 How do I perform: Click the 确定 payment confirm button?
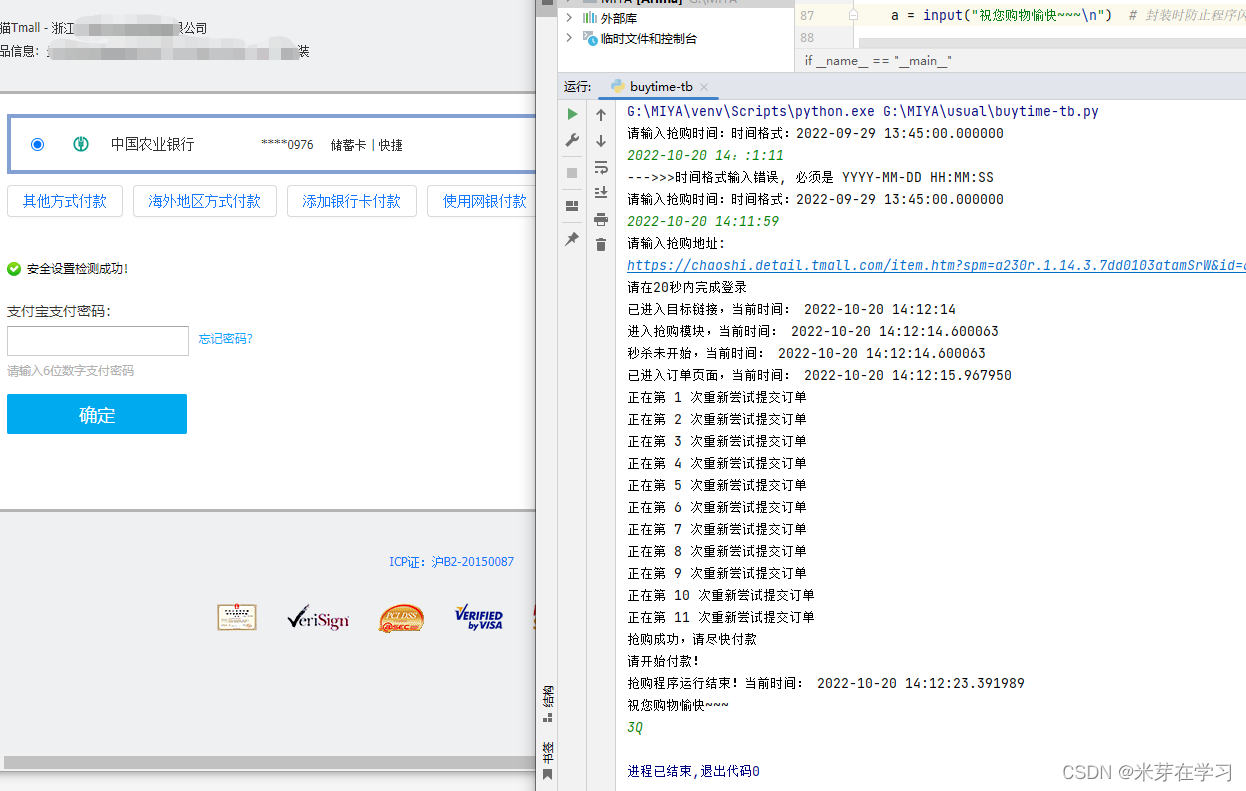tap(97, 414)
